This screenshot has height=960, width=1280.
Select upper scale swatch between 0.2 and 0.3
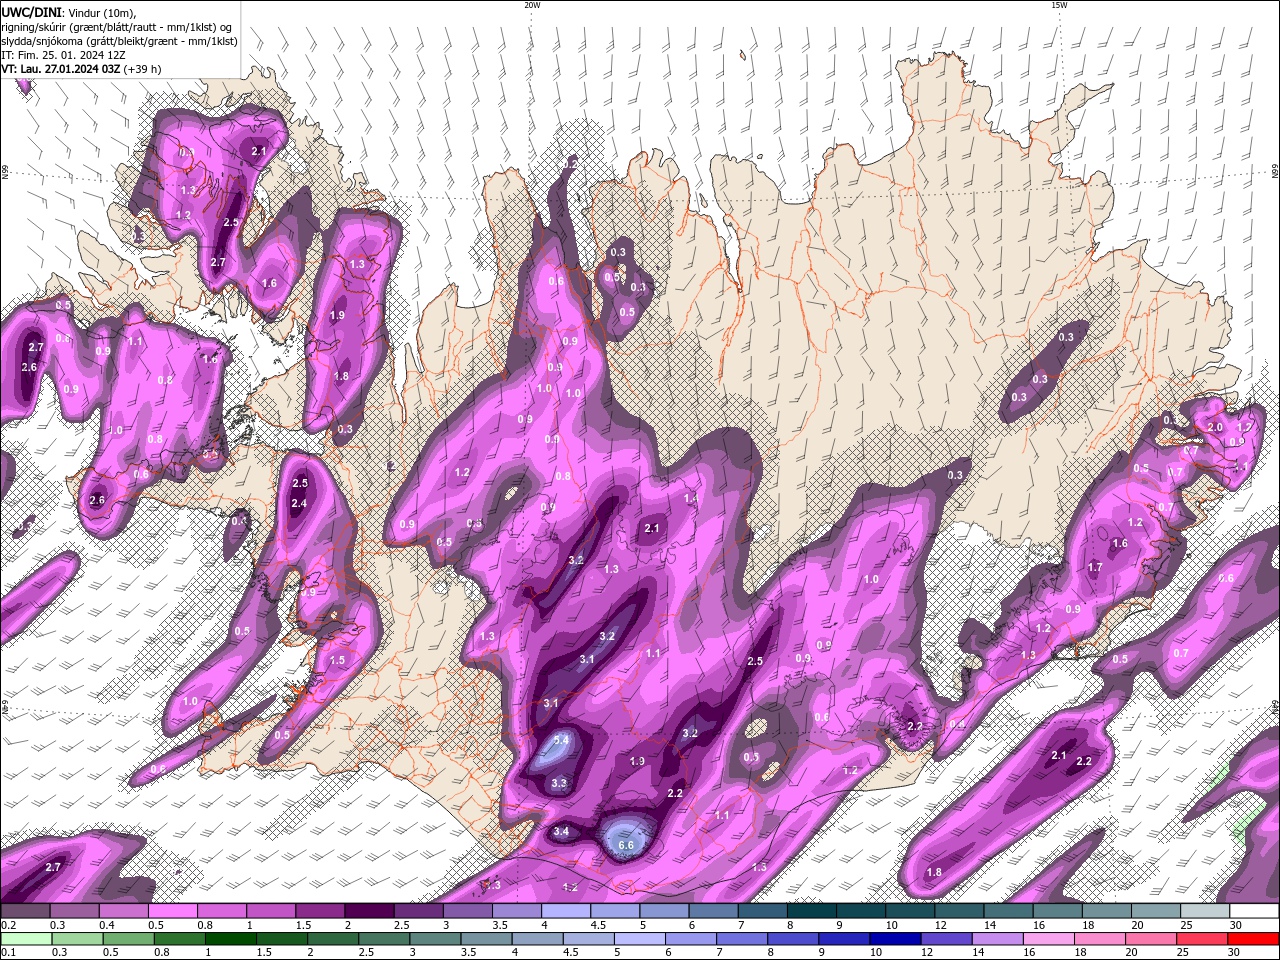tap(25, 911)
